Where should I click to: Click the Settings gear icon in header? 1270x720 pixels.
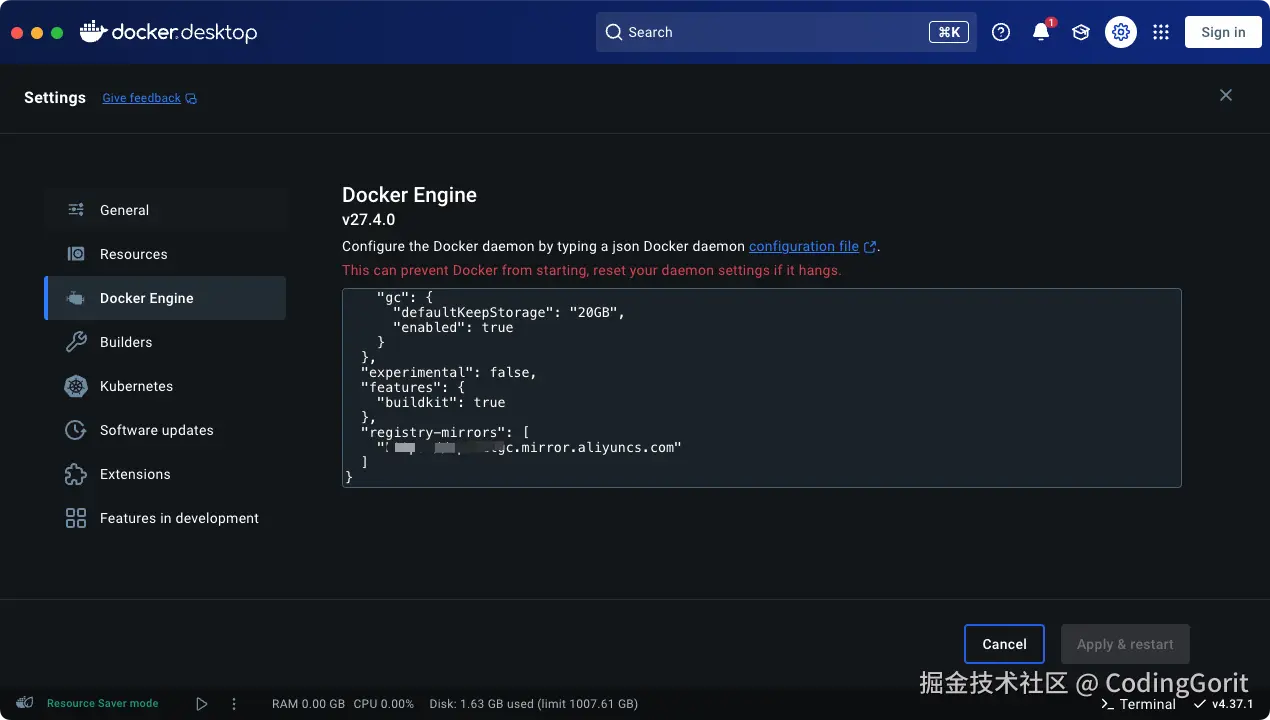(1121, 32)
